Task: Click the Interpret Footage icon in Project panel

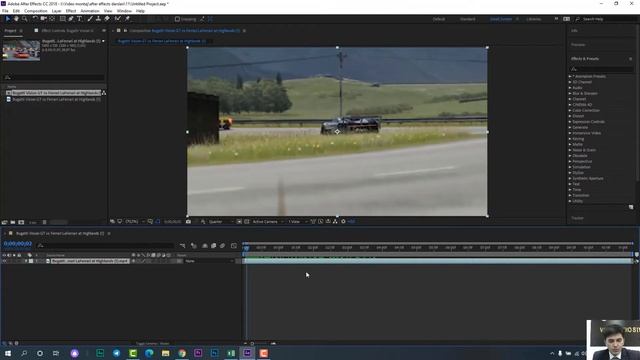Action: click(4, 222)
